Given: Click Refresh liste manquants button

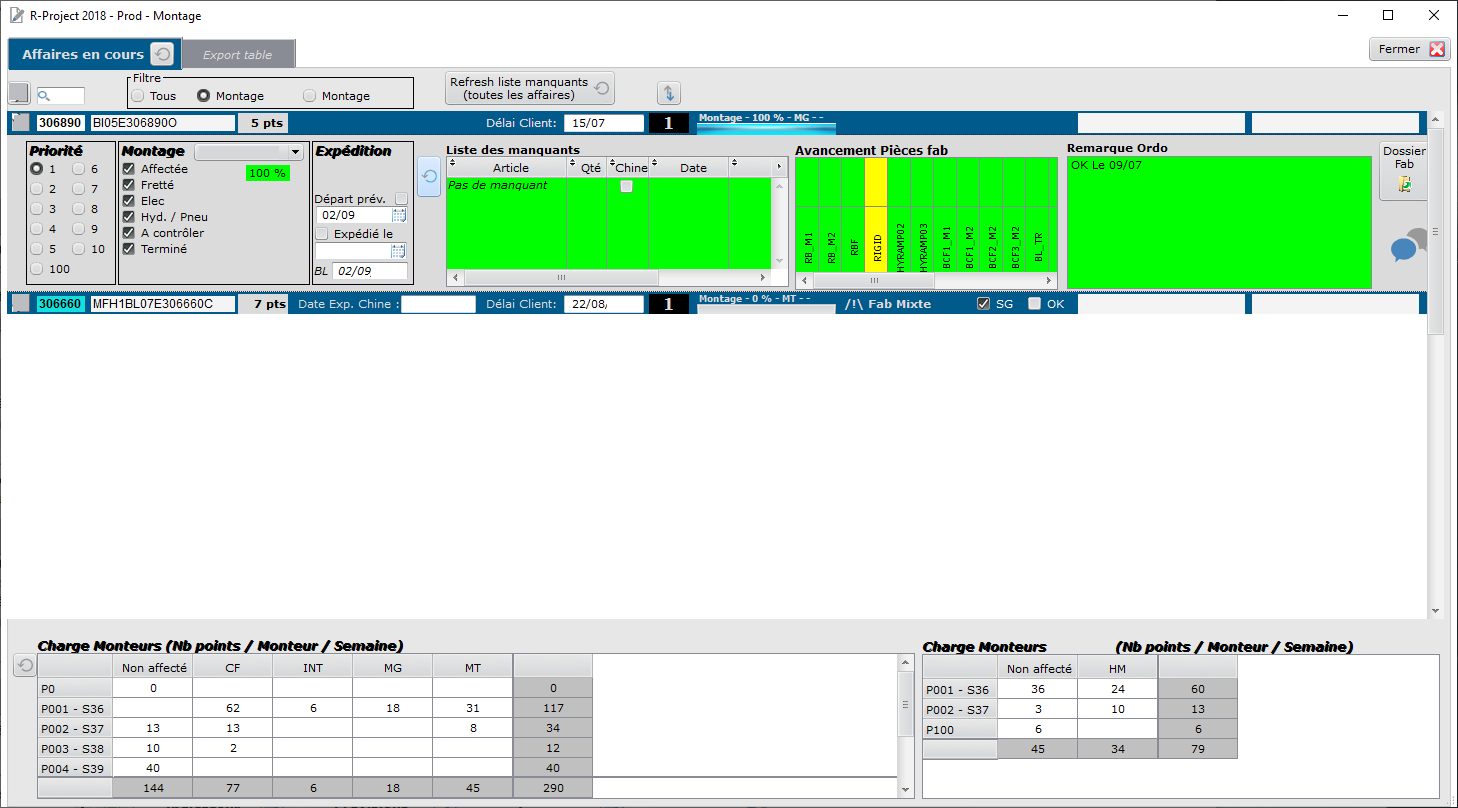Looking at the screenshot, I should [530, 89].
